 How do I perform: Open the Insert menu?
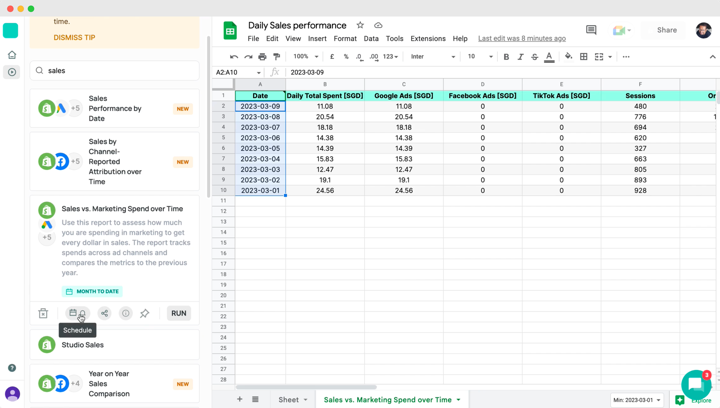point(317,39)
